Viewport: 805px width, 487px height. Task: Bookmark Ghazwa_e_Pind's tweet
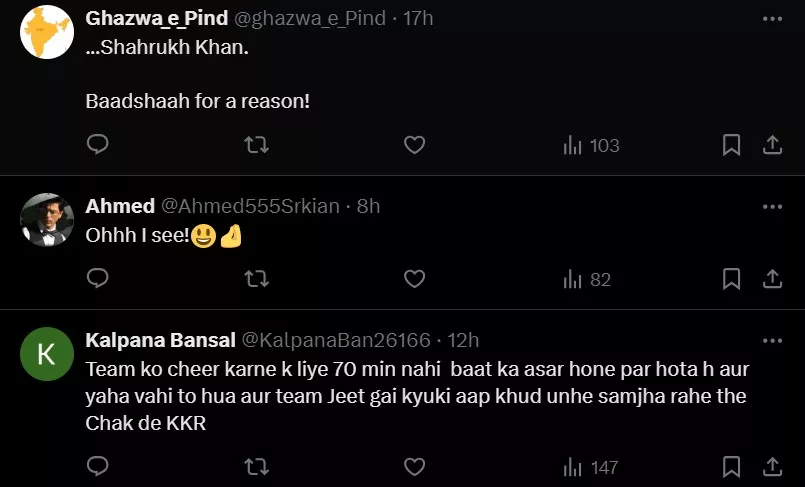point(731,145)
